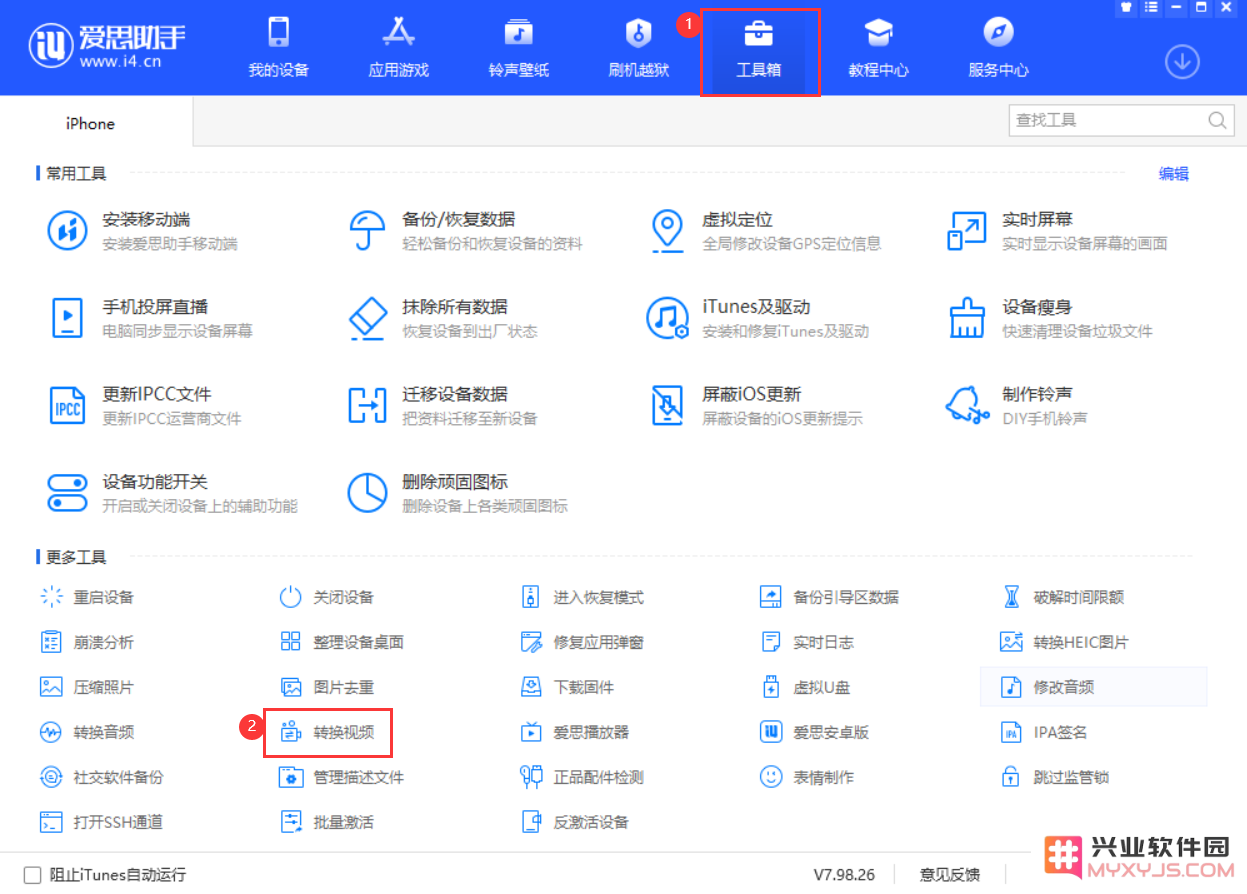Open 教程中心 section
The height and width of the screenshot is (894, 1247).
coord(878,48)
